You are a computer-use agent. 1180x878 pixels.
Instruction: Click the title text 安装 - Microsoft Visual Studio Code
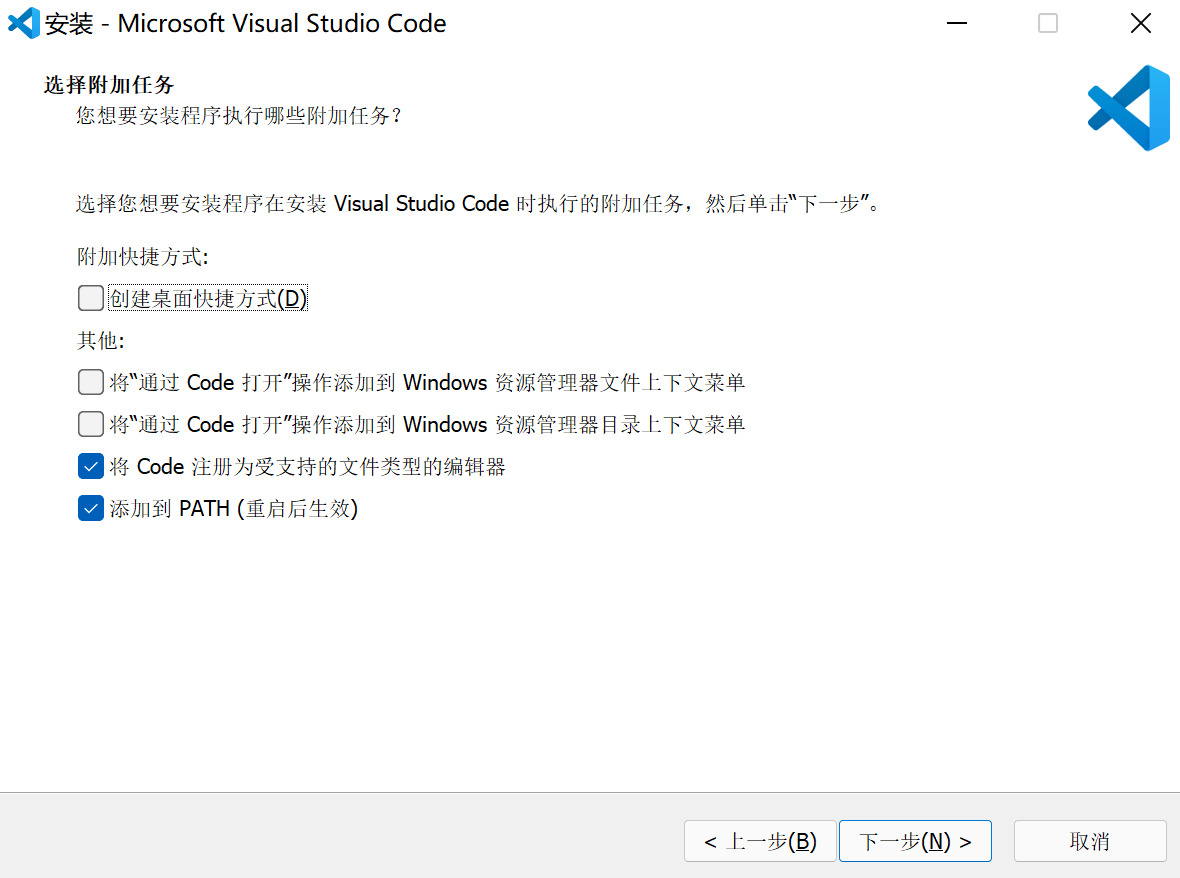(x=245, y=23)
